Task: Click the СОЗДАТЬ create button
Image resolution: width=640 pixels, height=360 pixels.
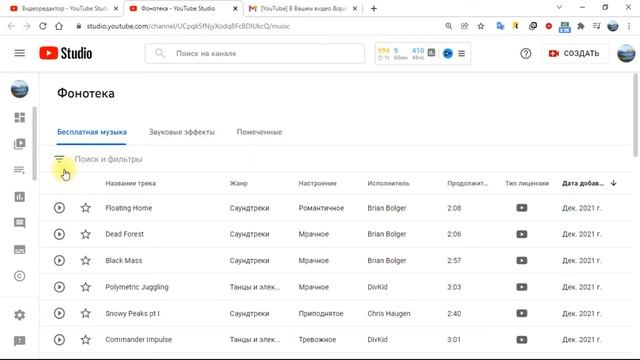Action: click(574, 53)
